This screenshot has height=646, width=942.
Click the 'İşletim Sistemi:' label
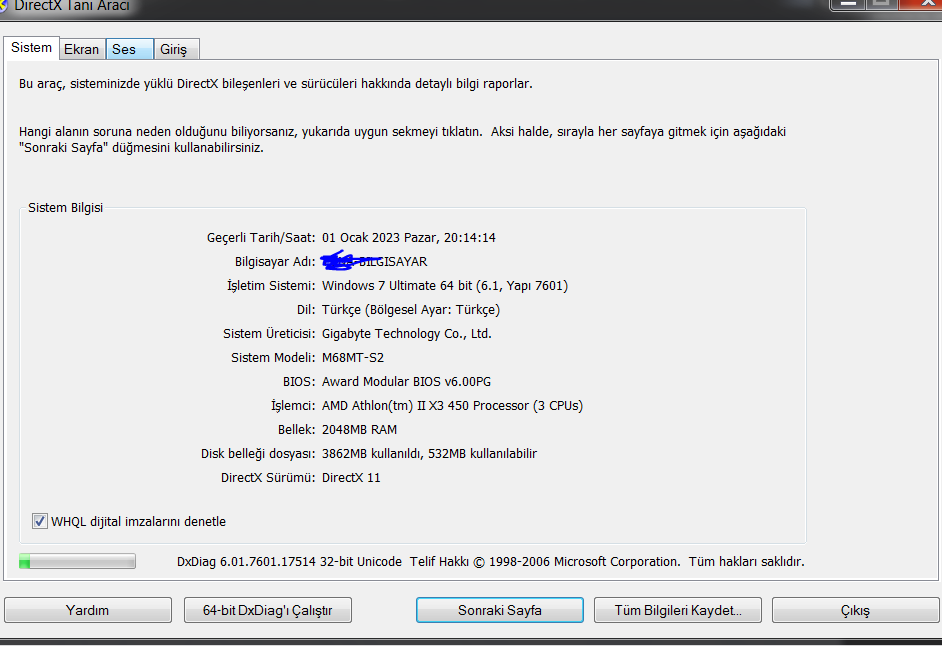point(271,285)
